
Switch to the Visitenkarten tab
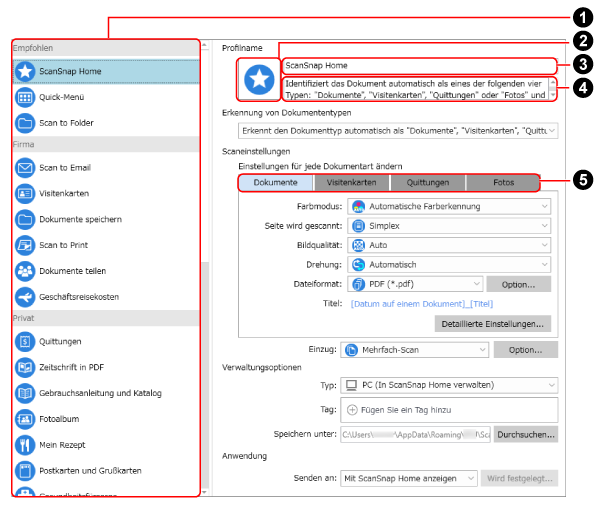[351, 182]
